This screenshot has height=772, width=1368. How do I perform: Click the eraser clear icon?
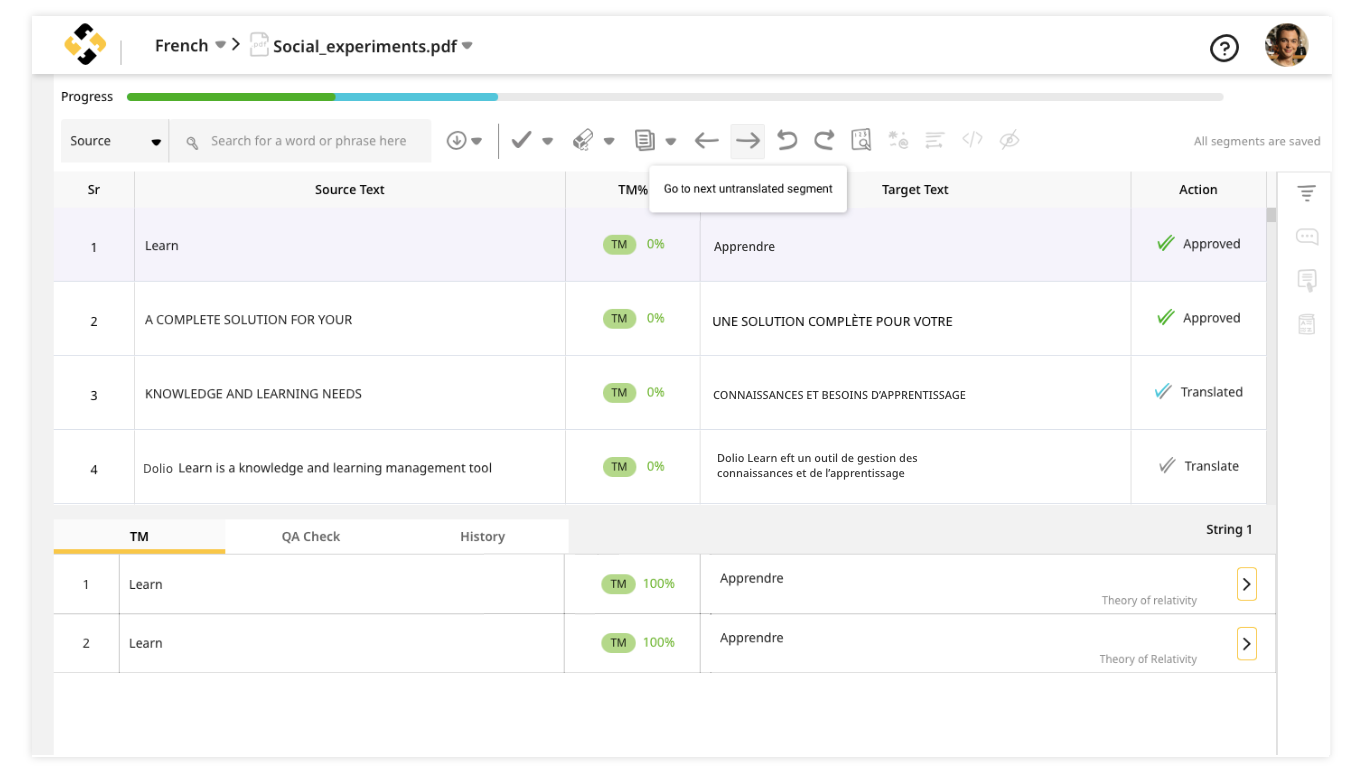[583, 141]
